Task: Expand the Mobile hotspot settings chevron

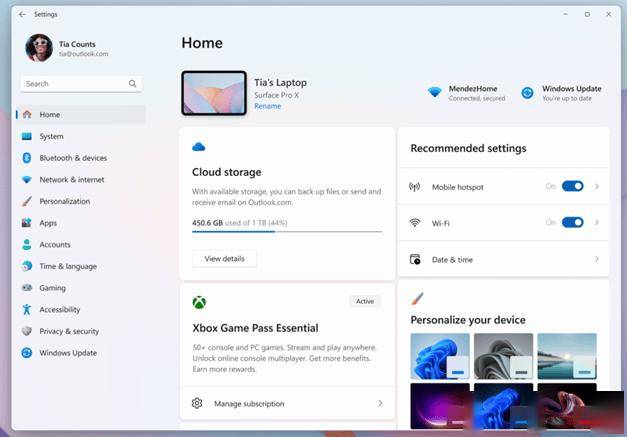Action: point(597,186)
